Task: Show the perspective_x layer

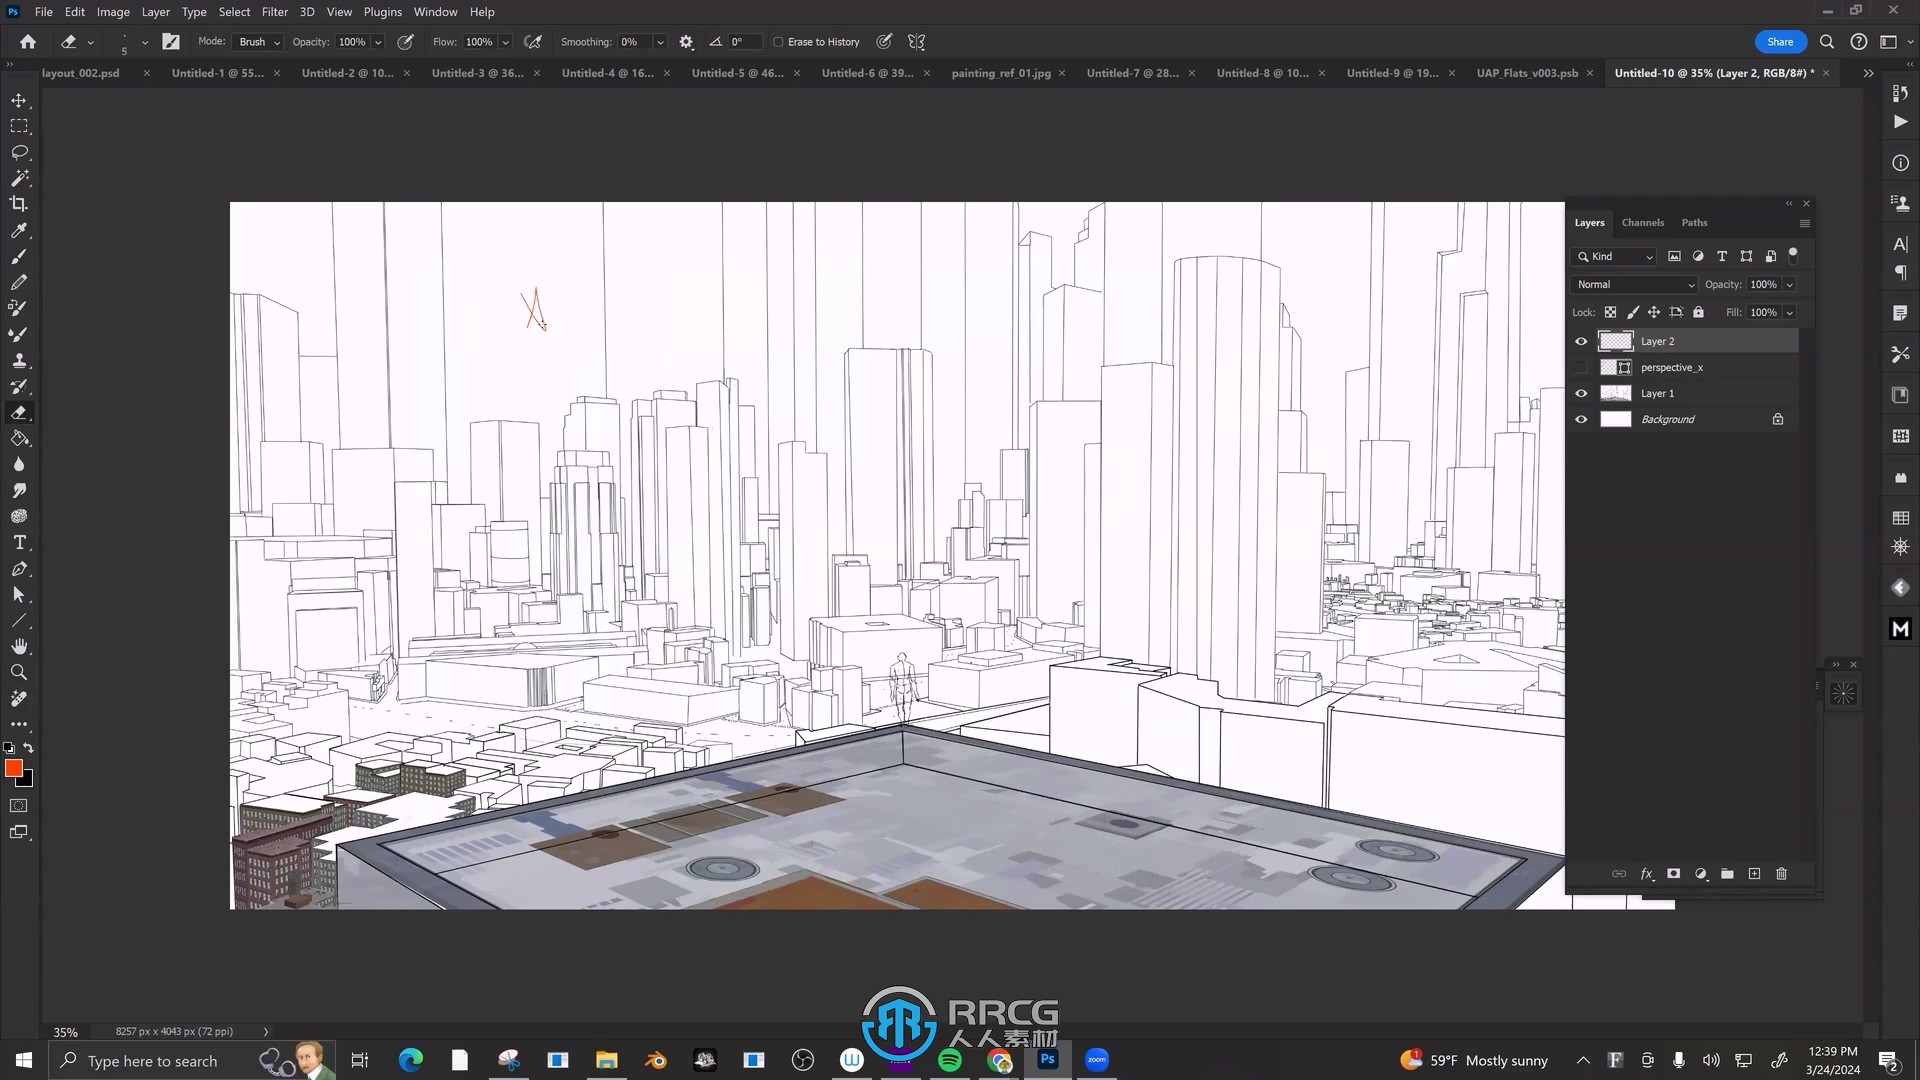Action: [x=1581, y=367]
